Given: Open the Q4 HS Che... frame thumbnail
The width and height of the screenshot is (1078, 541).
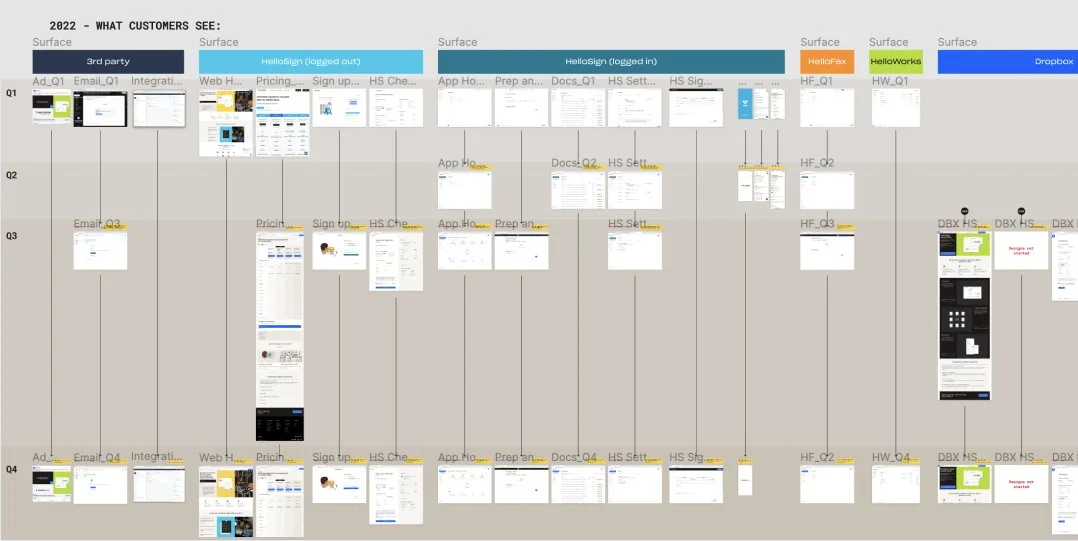Looking at the screenshot, I should pos(396,495).
